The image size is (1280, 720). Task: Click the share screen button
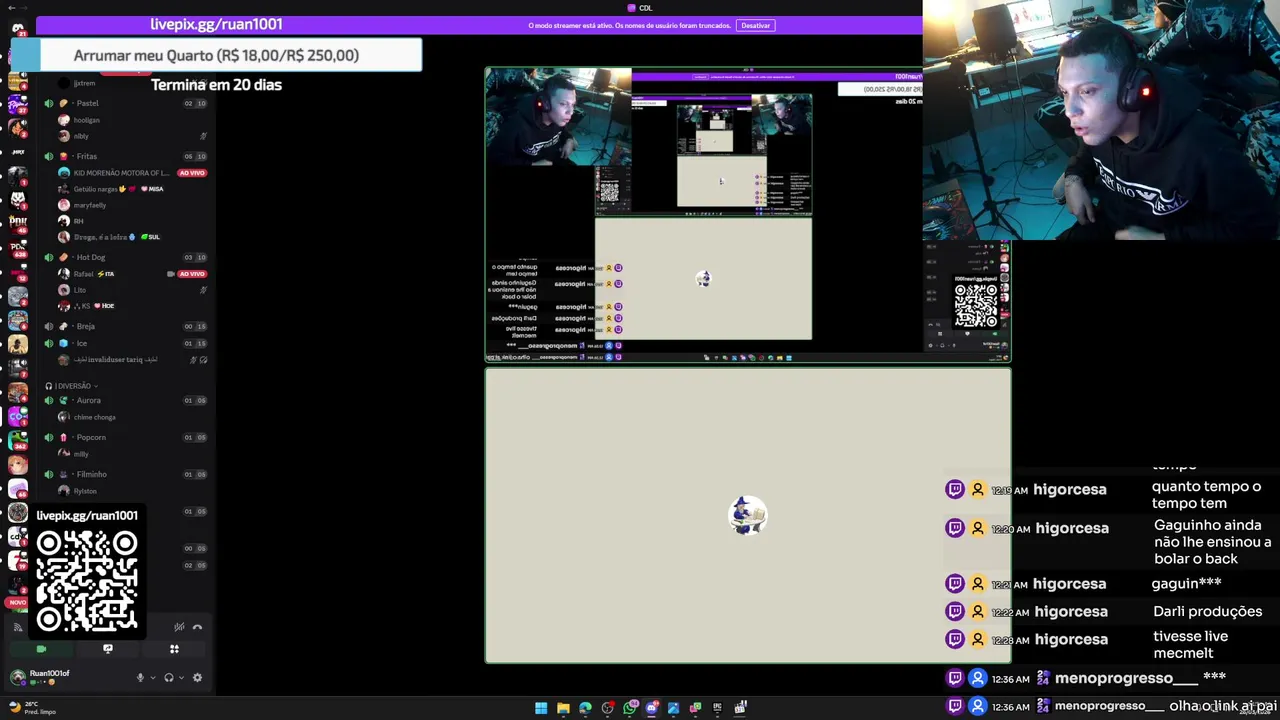108,649
